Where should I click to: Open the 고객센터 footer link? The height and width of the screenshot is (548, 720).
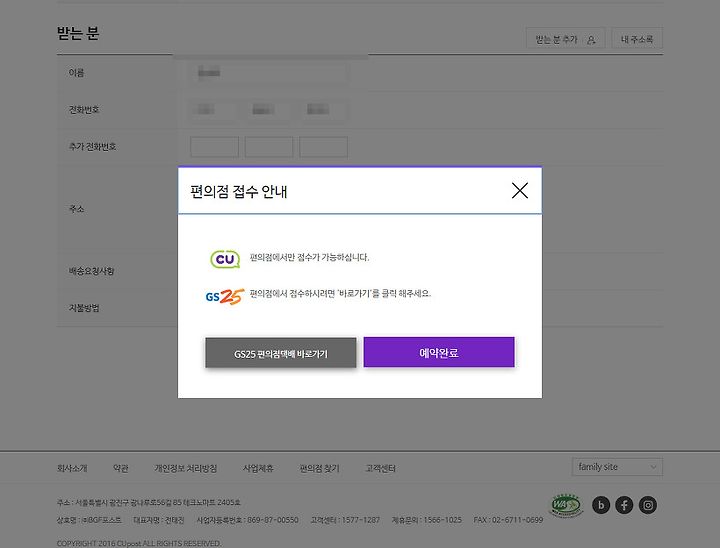point(380,468)
